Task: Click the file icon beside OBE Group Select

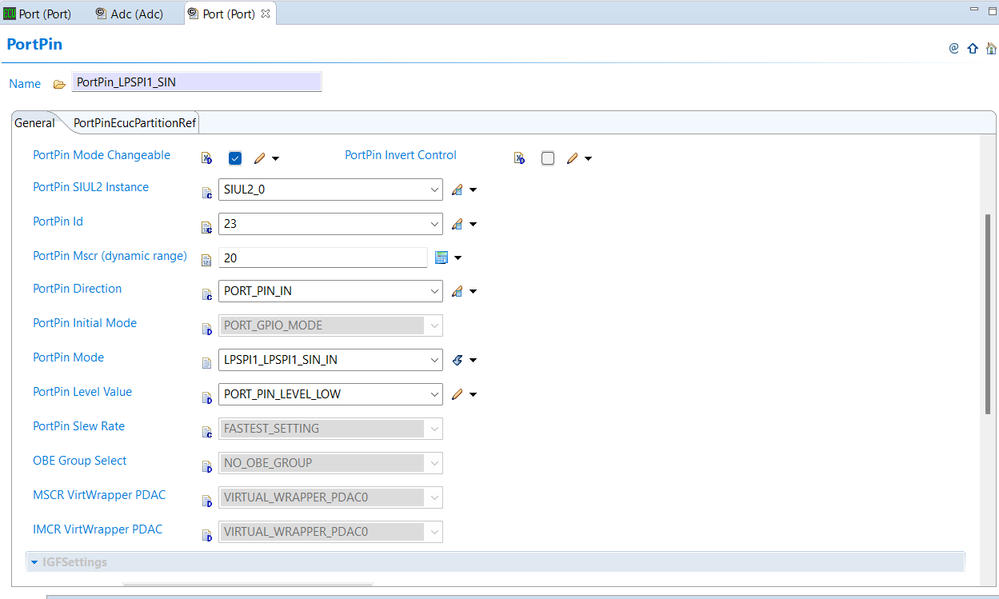Action: coord(206,466)
